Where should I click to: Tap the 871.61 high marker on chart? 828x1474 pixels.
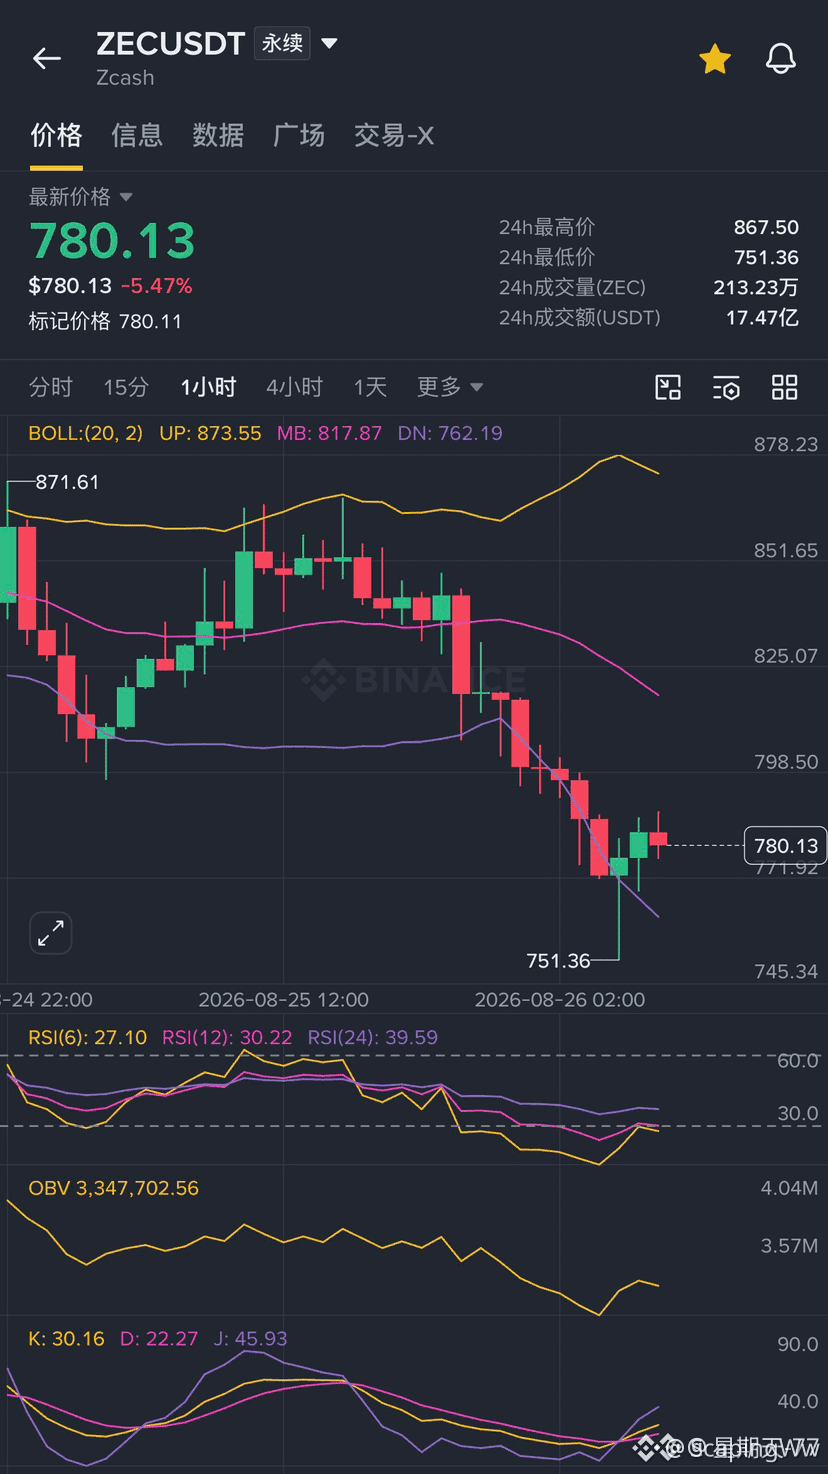click(67, 481)
